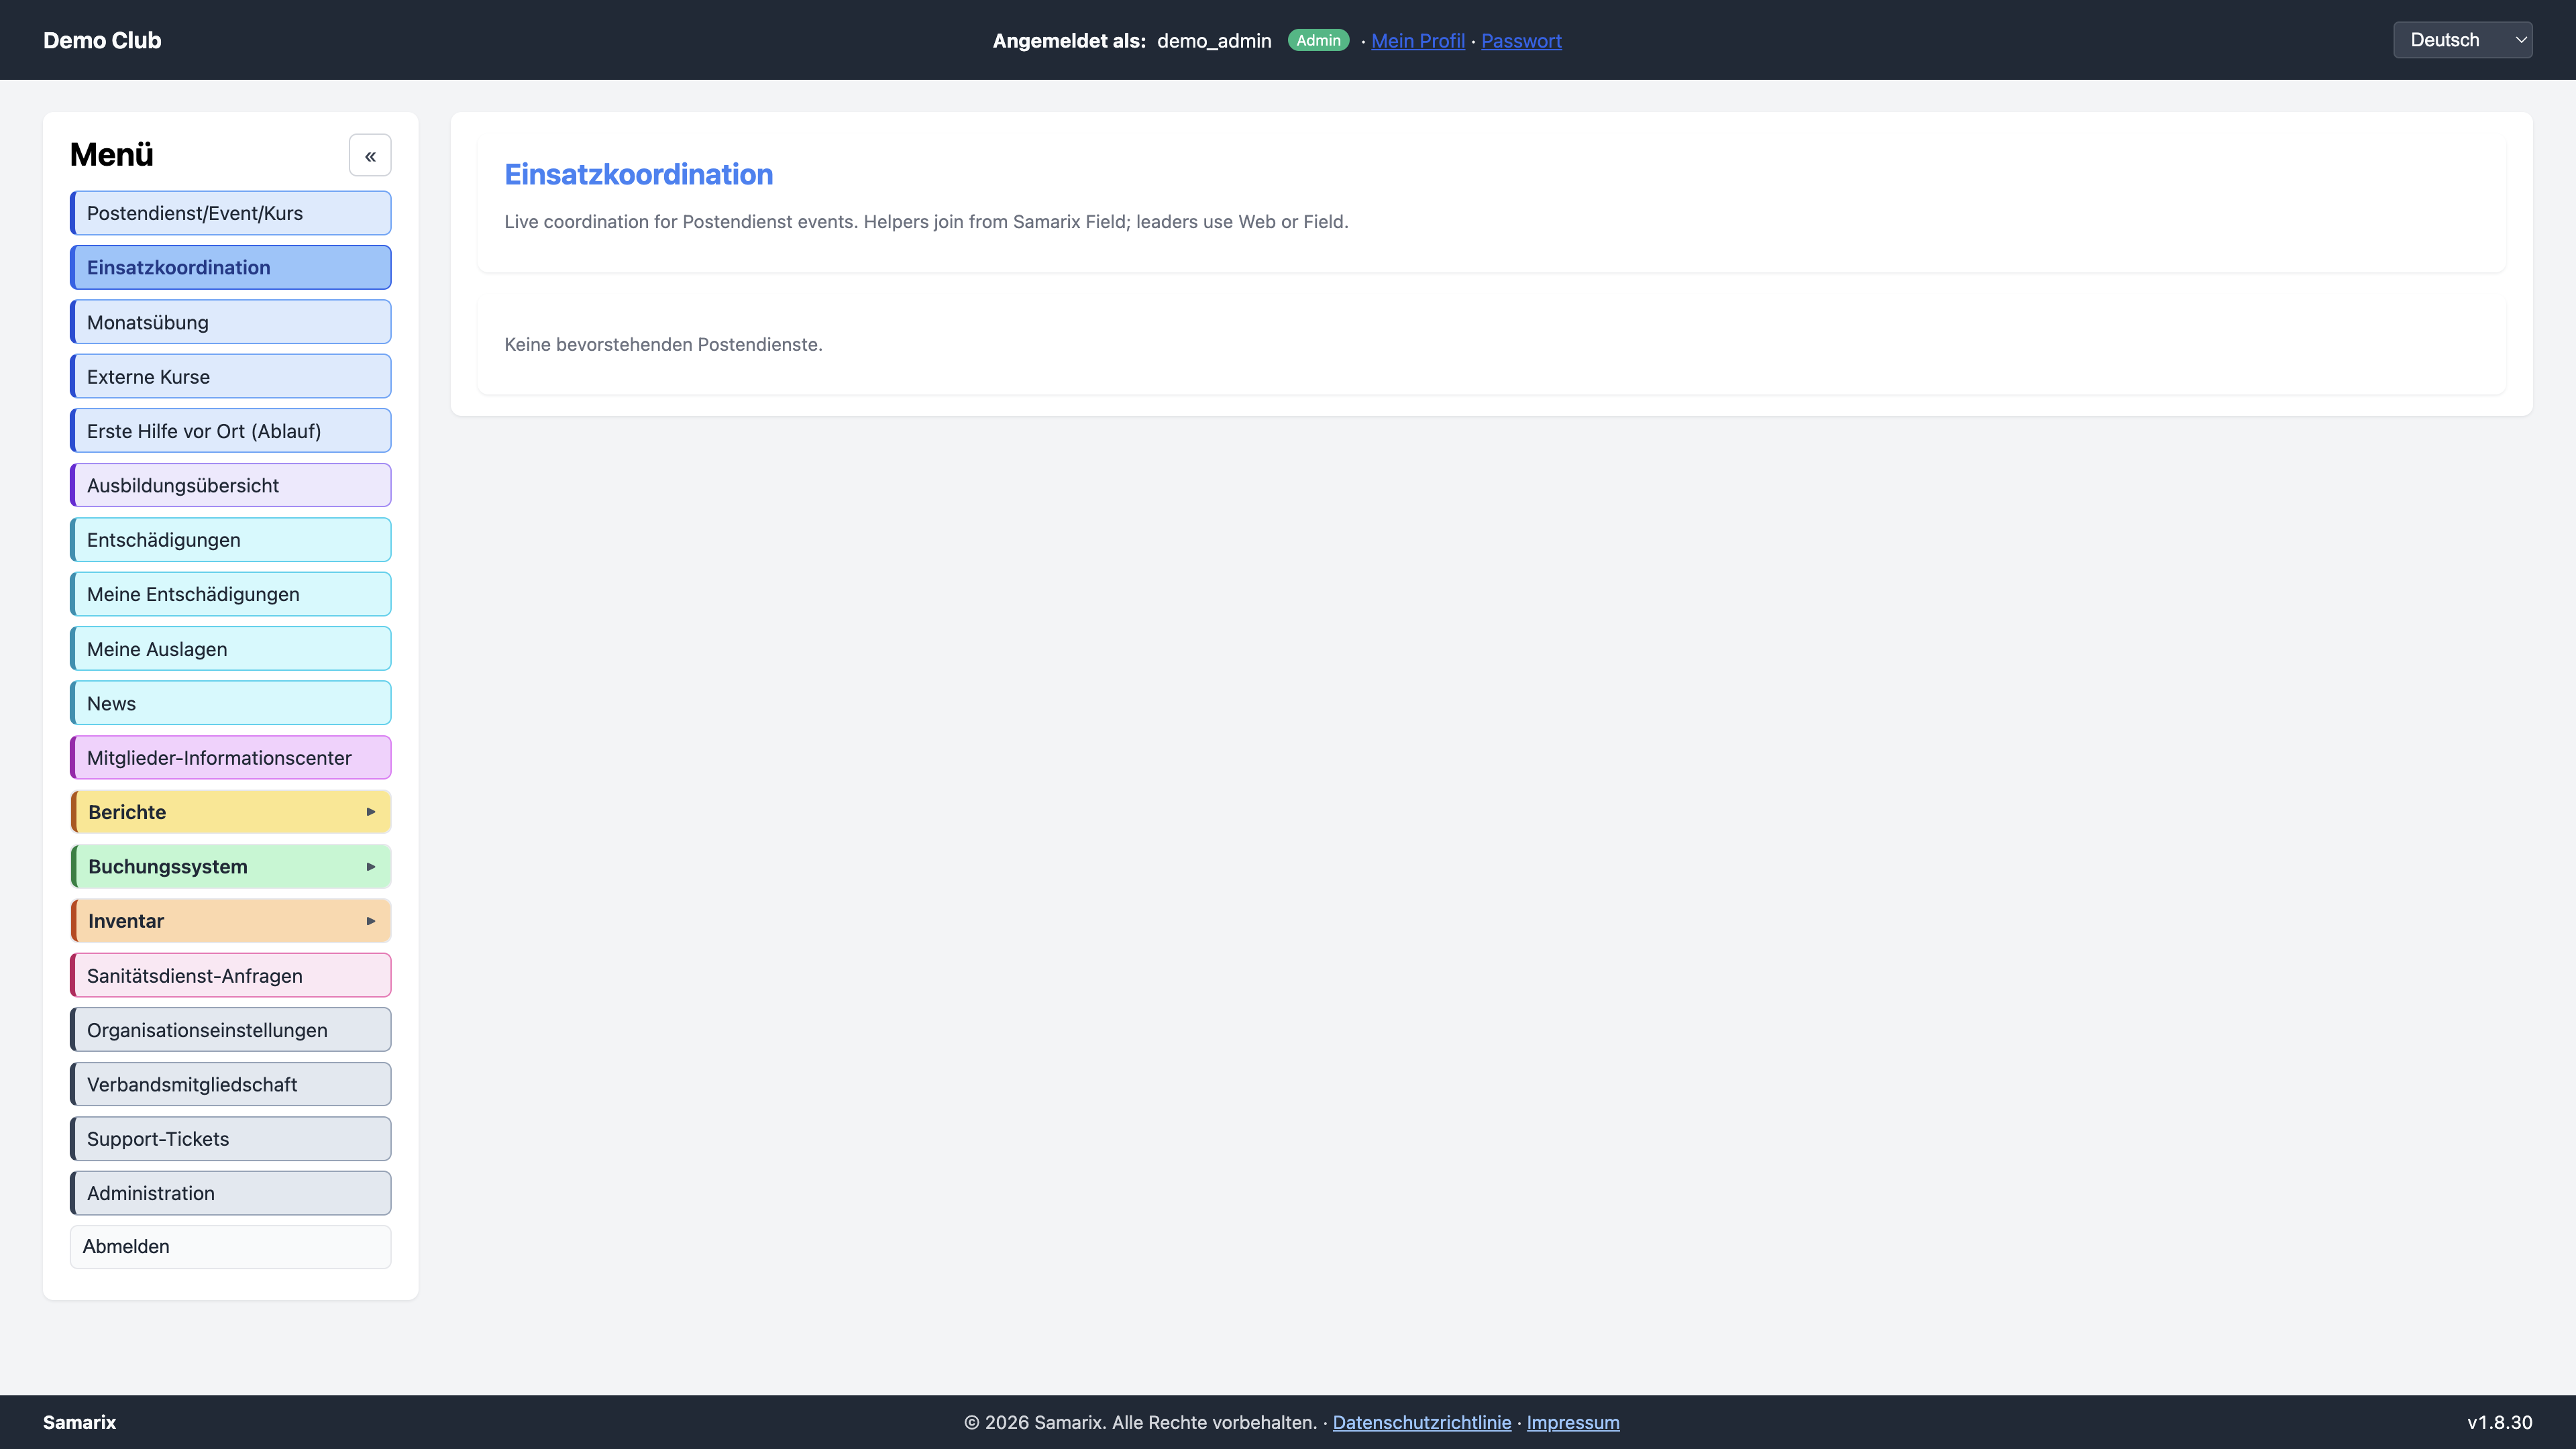Select Einsatzkoordination in the sidebar
The height and width of the screenshot is (1449, 2576).
tap(231, 267)
